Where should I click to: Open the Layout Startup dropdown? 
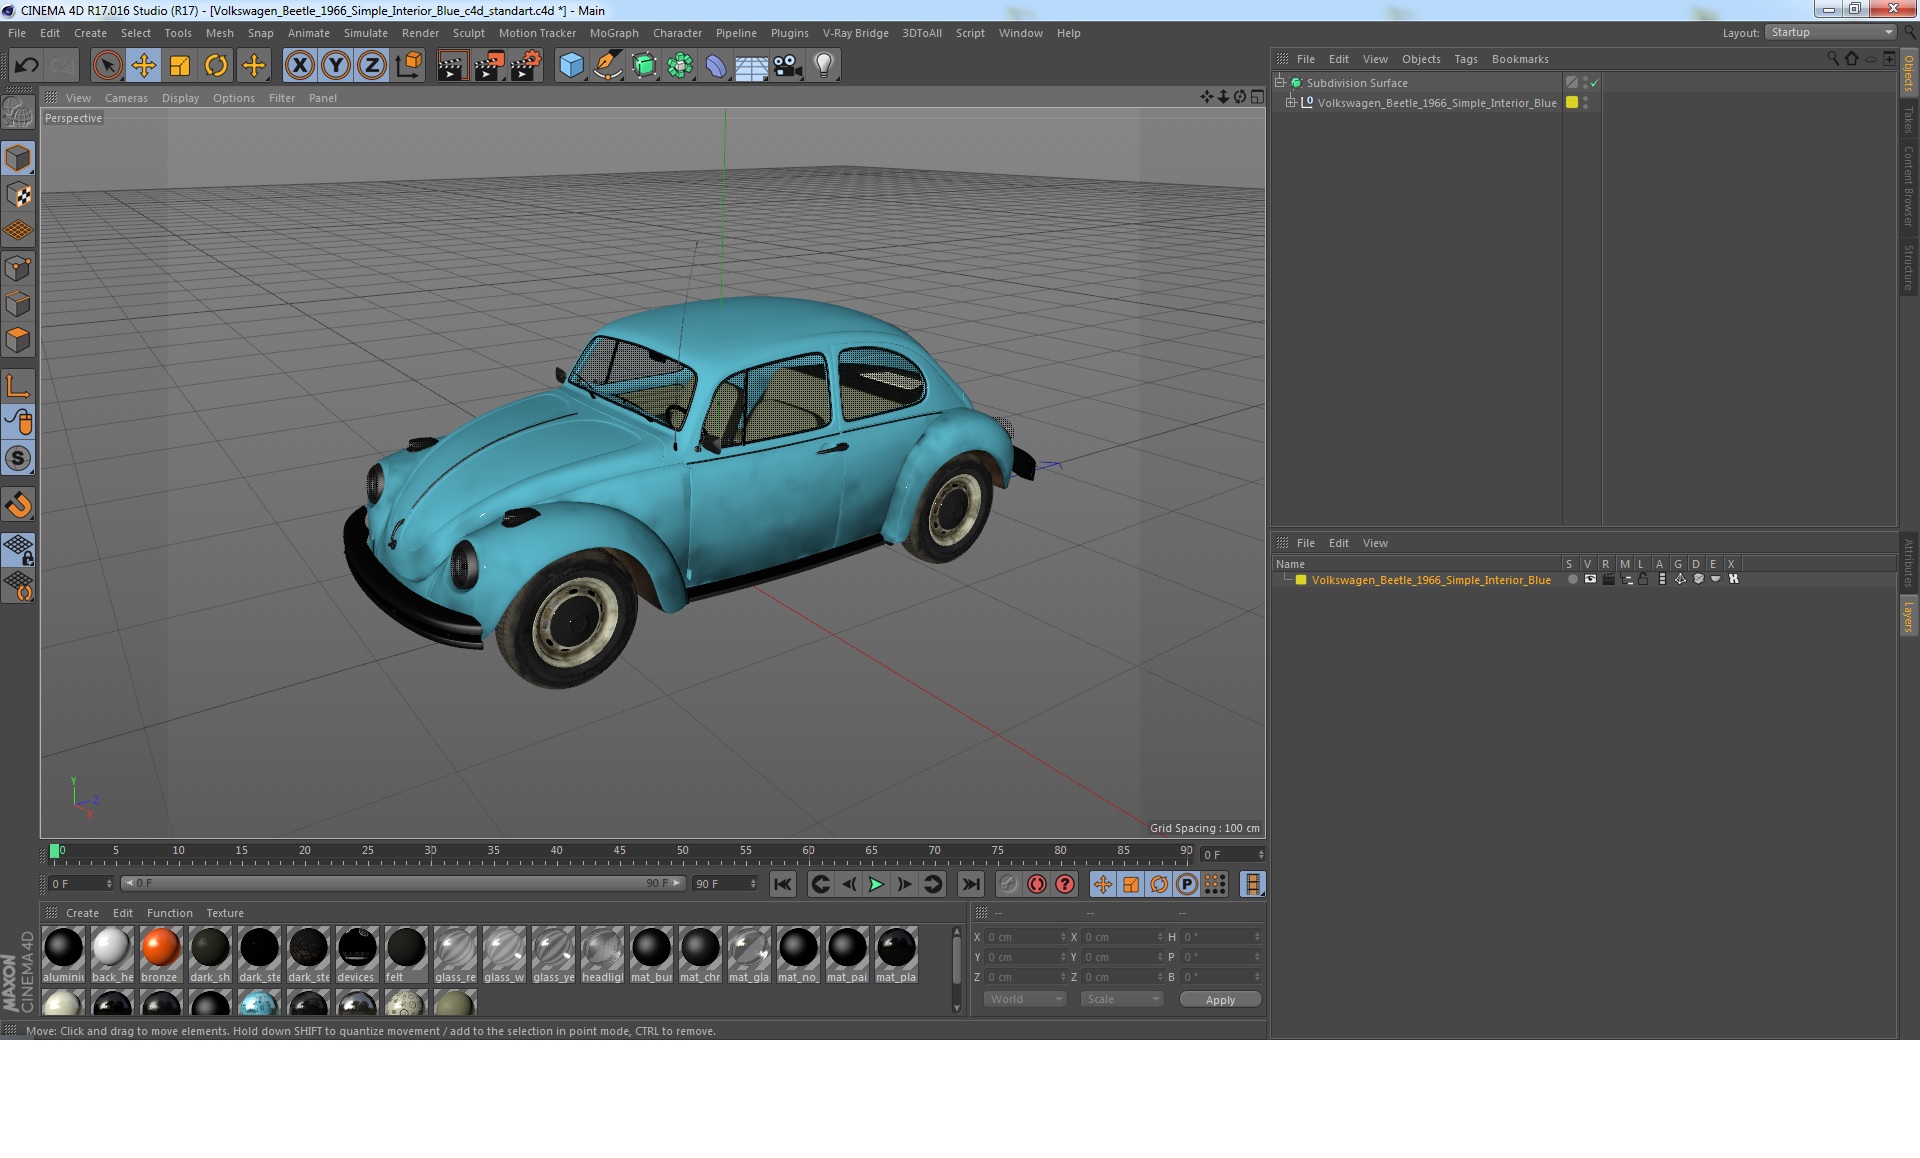pyautogui.click(x=1831, y=33)
